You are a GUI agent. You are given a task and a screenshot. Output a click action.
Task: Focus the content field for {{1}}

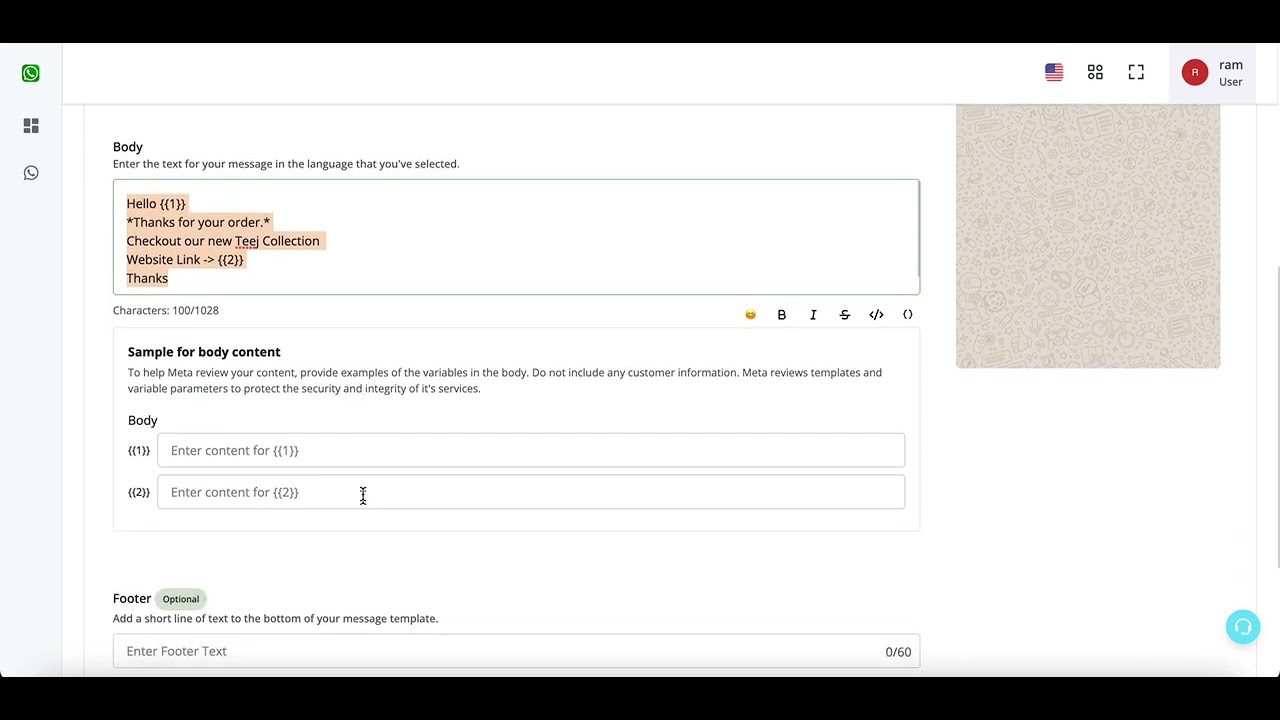(x=531, y=450)
